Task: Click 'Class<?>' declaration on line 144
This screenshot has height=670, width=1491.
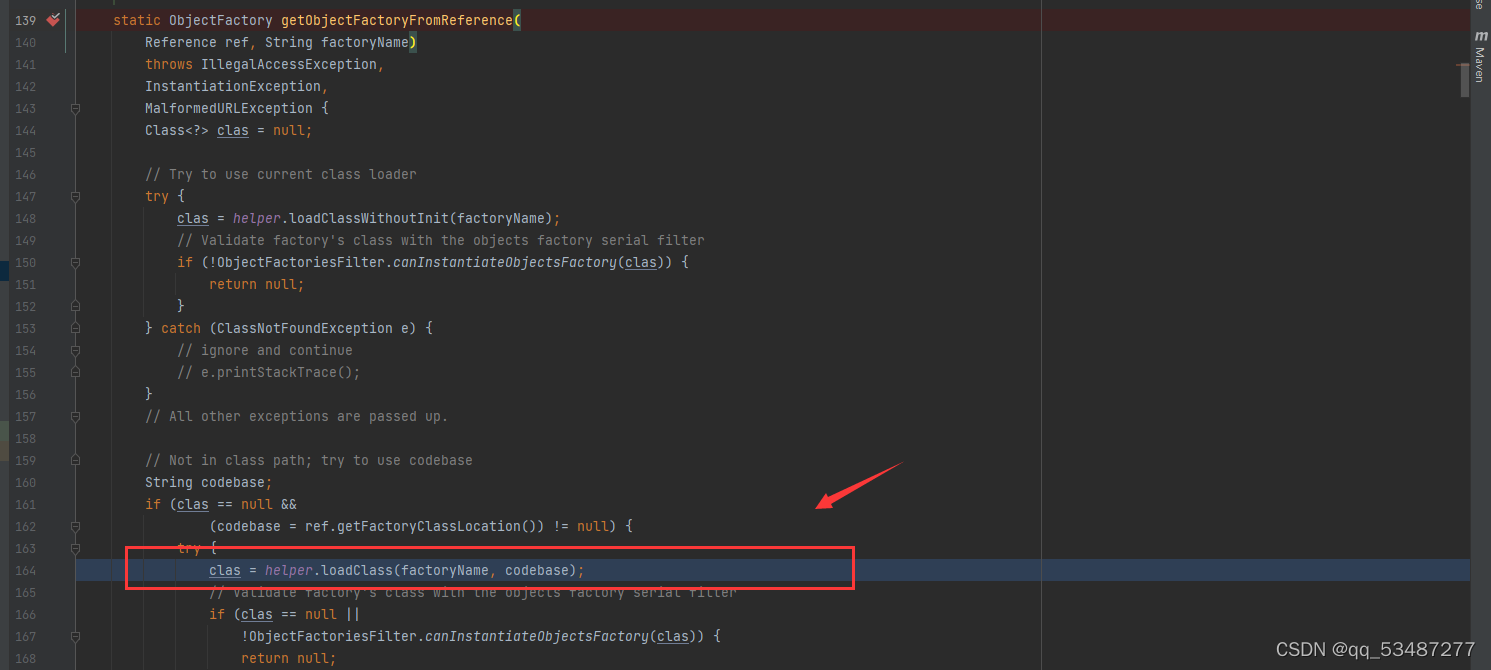Action: click(177, 130)
